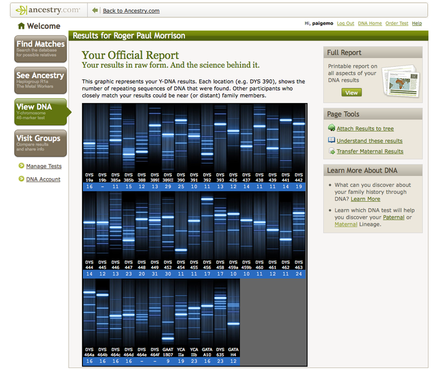This screenshot has width=445, height=375.
Task: Click Understand these results link
Action: (x=369, y=141)
